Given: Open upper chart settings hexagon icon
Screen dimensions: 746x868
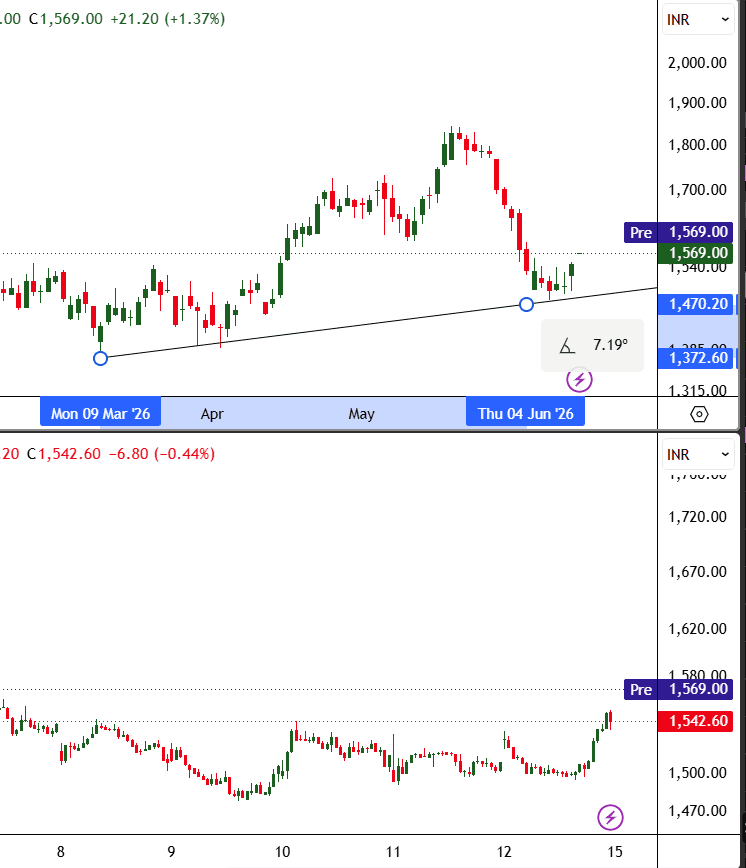Looking at the screenshot, I should [699, 414].
